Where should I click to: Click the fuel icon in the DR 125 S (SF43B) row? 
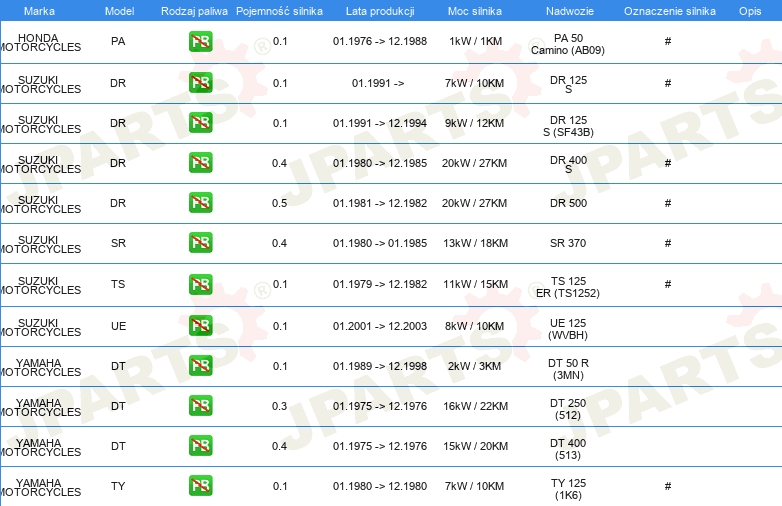200,123
